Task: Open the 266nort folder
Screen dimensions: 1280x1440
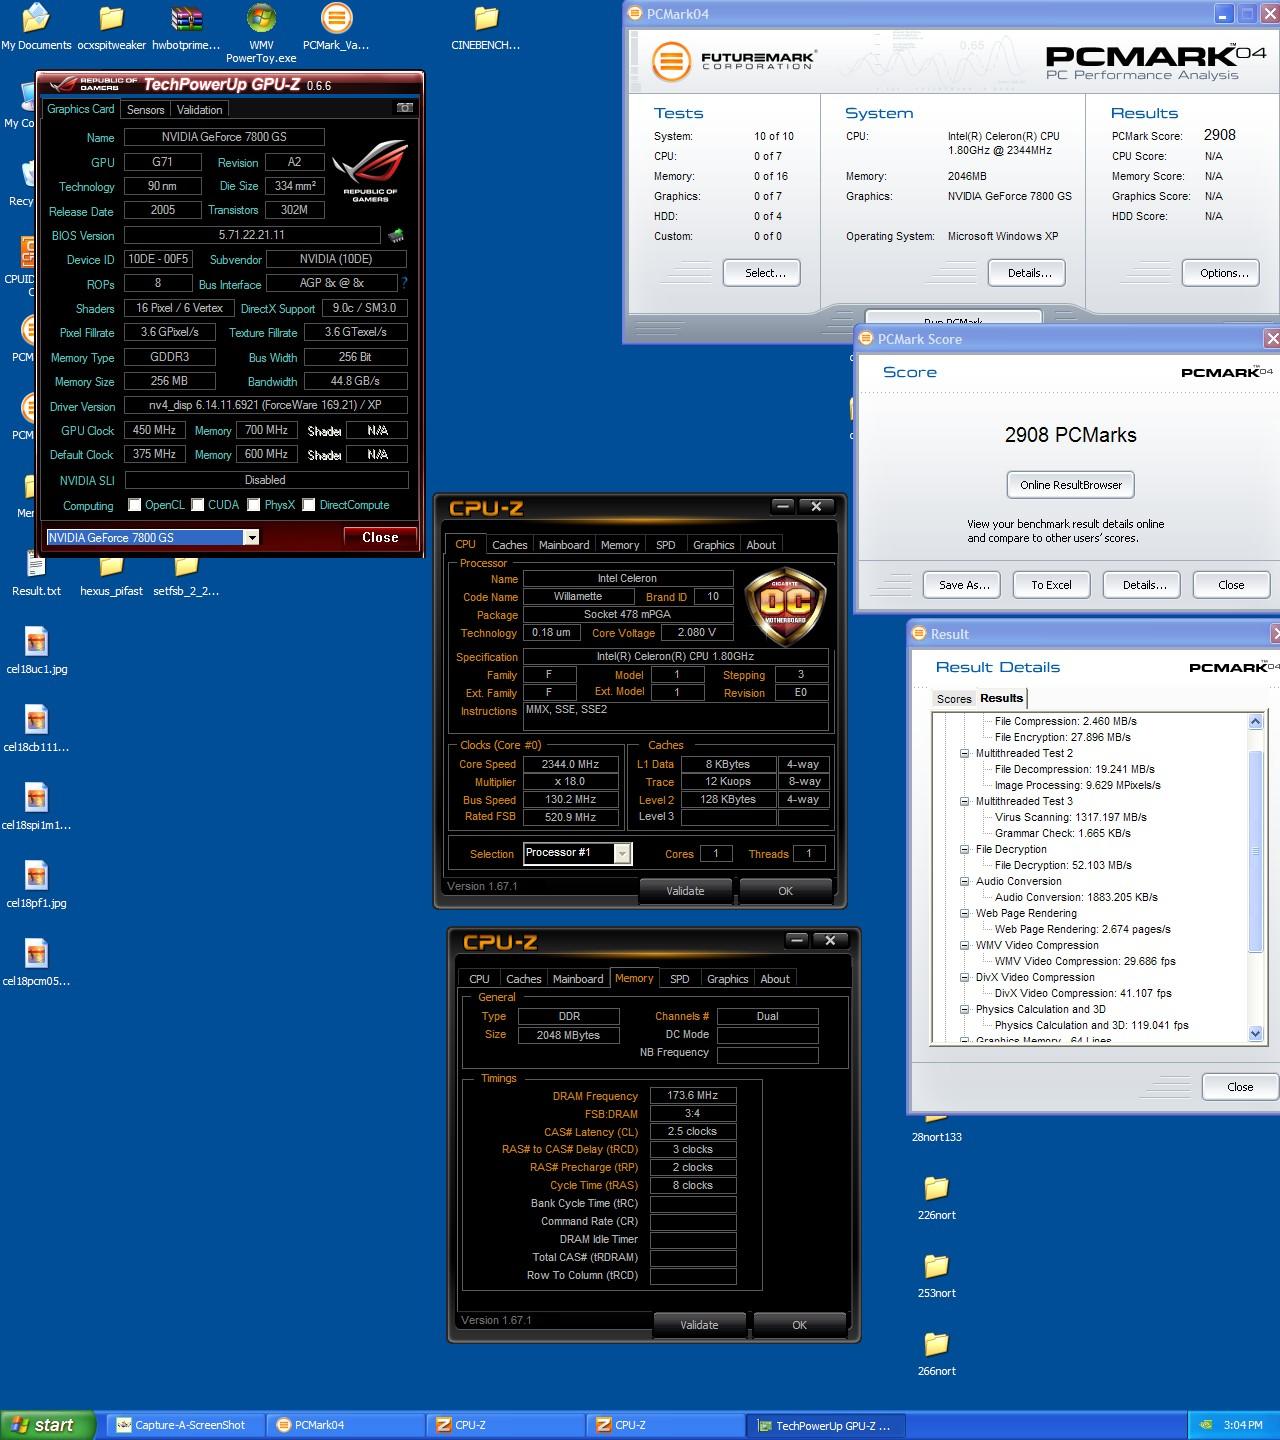Action: click(936, 1353)
